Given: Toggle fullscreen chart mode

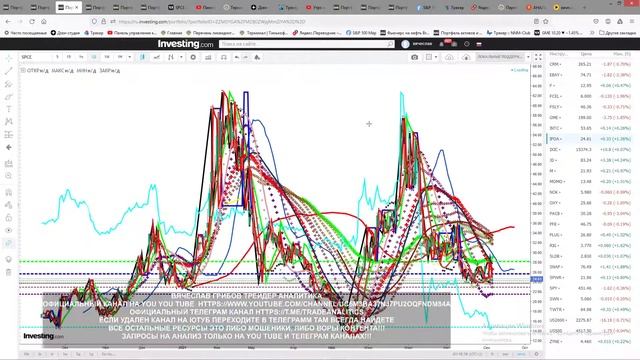Looking at the screenshot, I should click(x=538, y=57).
